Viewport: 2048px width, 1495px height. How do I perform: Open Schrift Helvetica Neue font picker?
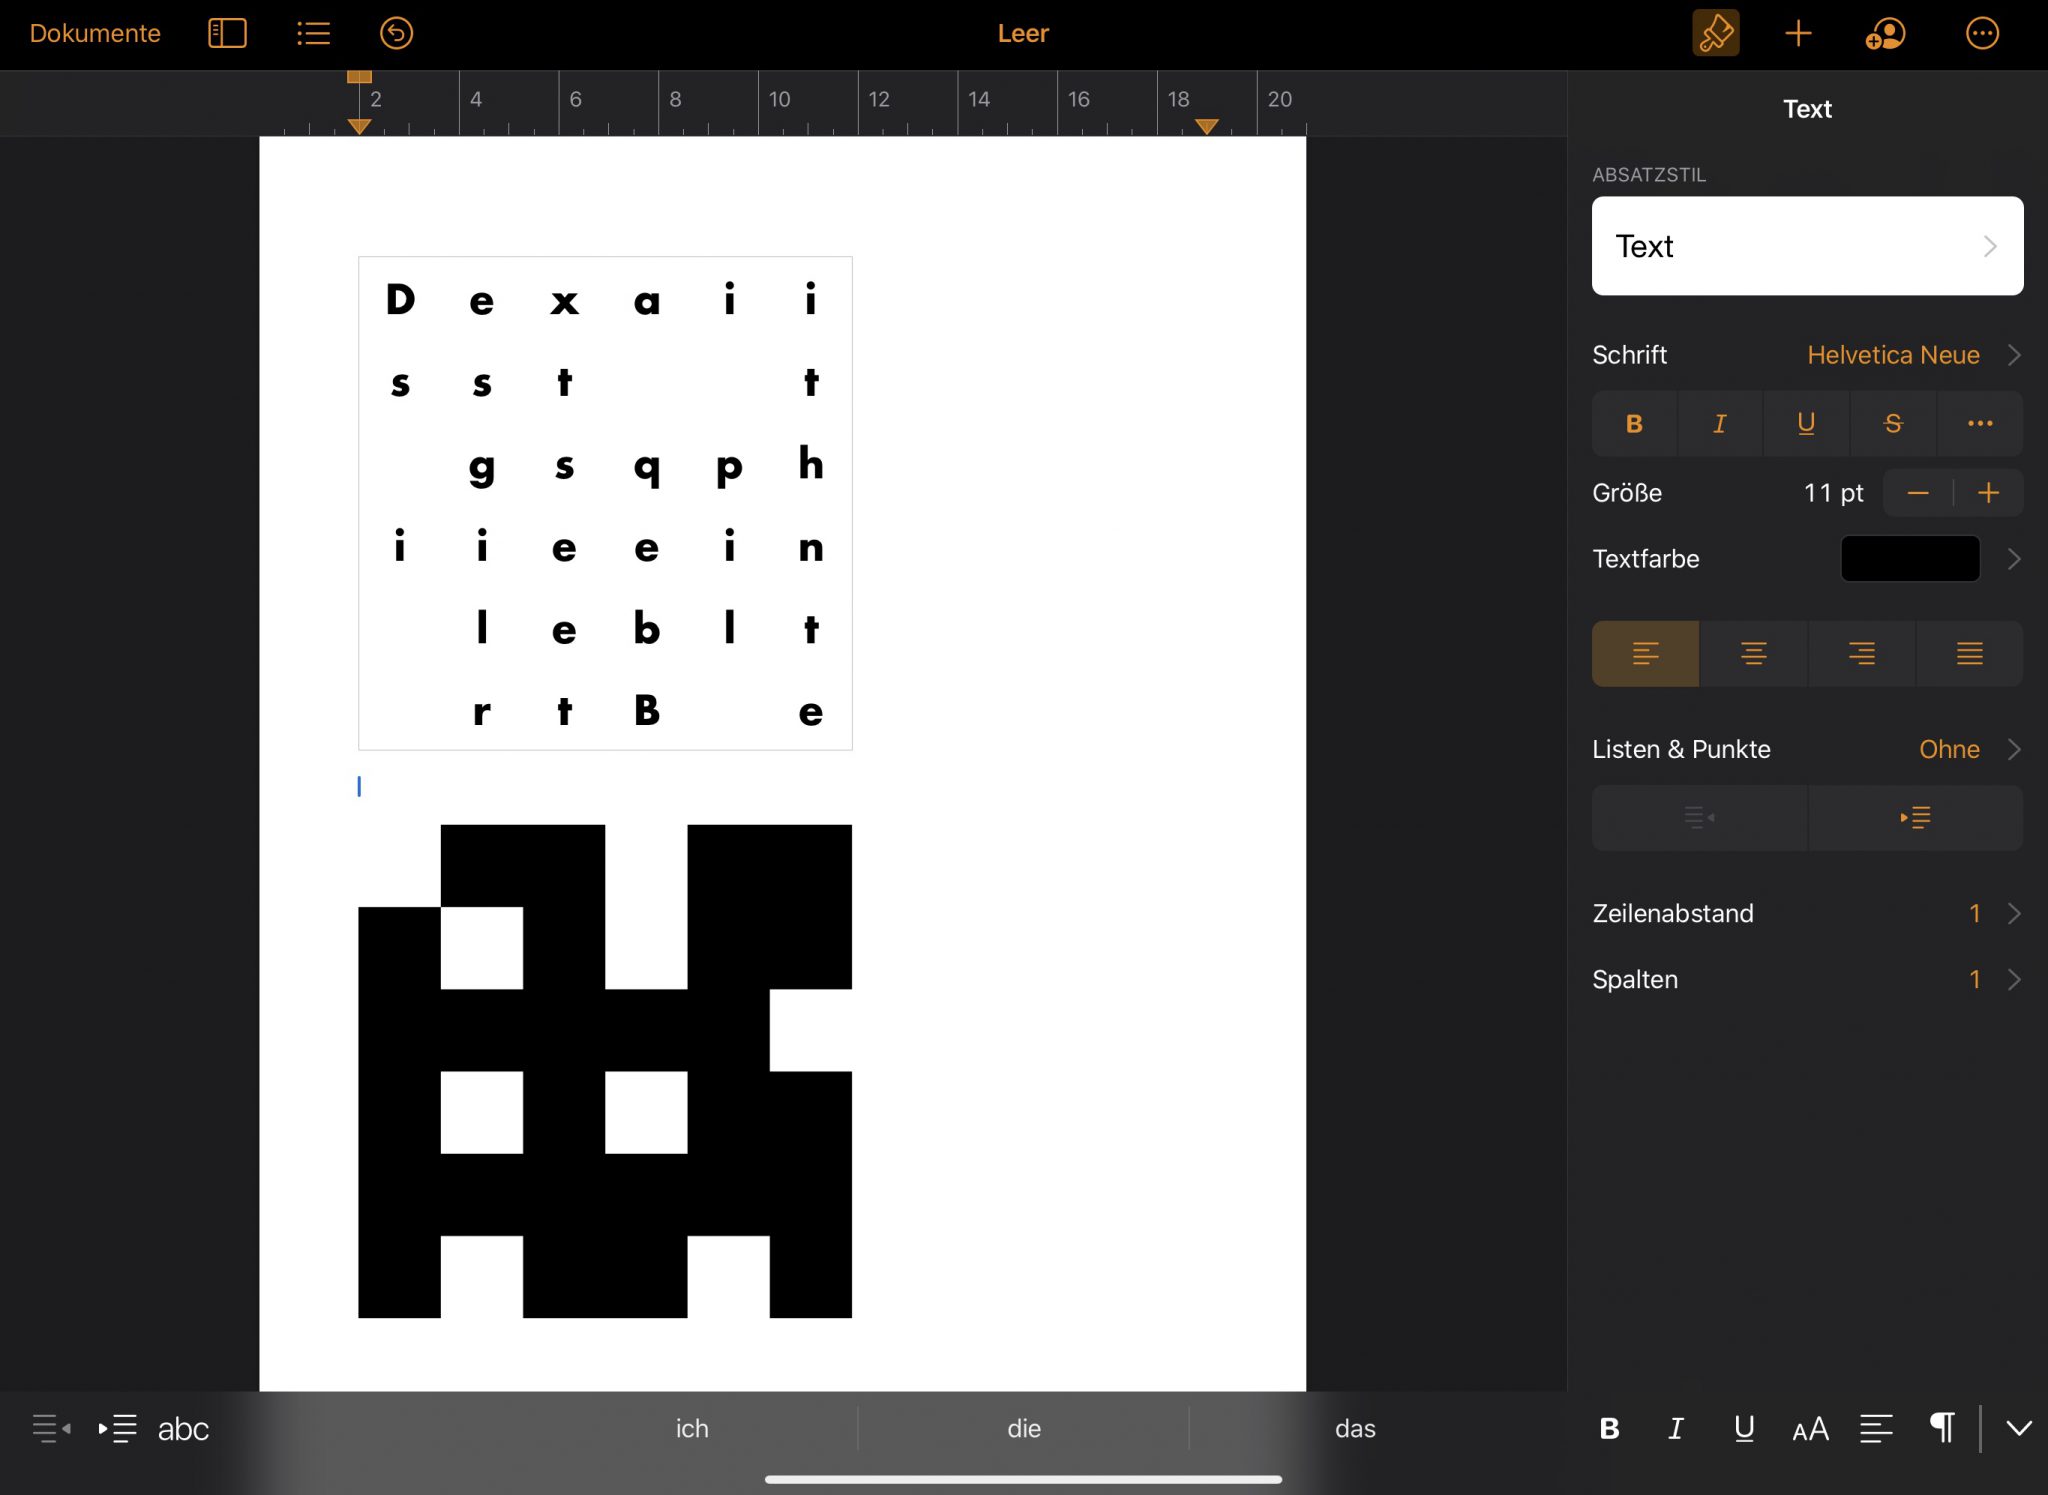(x=1892, y=355)
